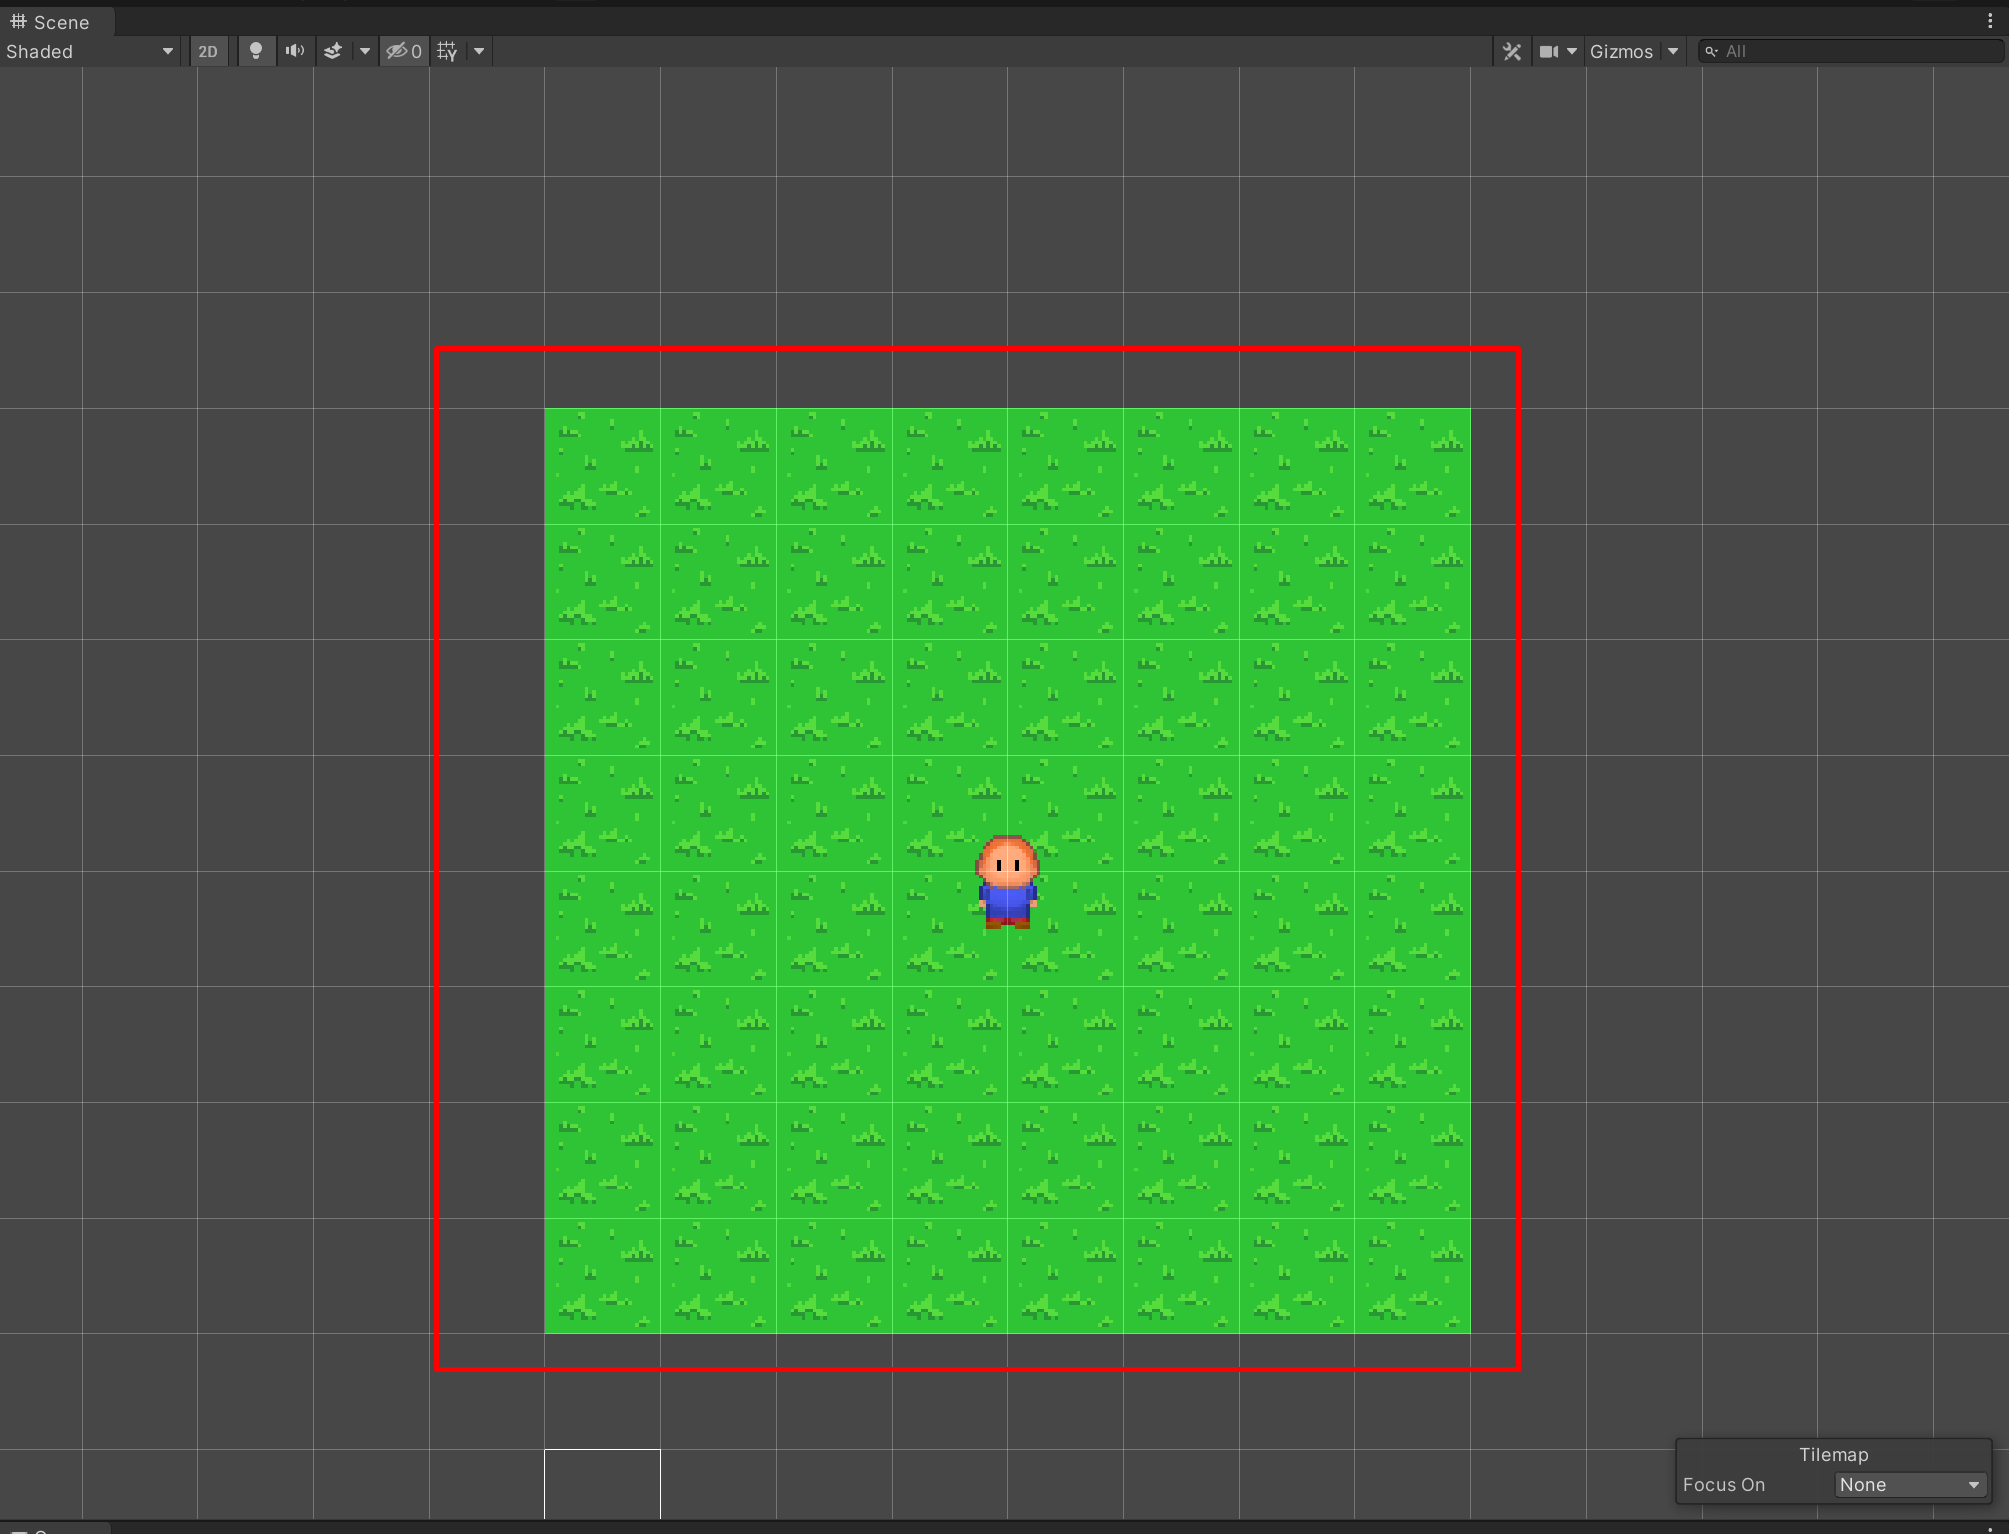2009x1534 pixels.
Task: Open Scene panel three-dot menu
Action: (x=1990, y=21)
